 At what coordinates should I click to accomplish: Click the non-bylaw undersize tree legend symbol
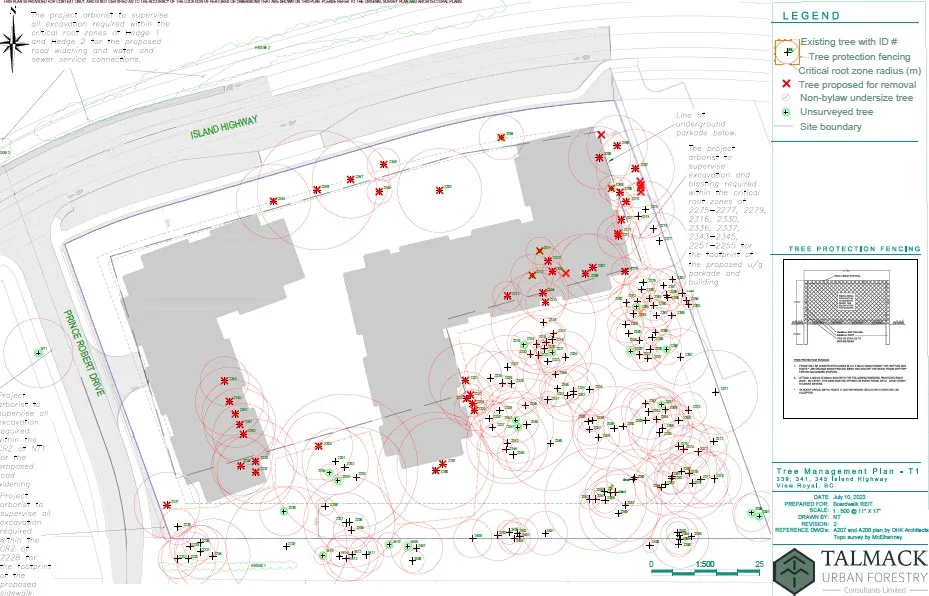786,98
